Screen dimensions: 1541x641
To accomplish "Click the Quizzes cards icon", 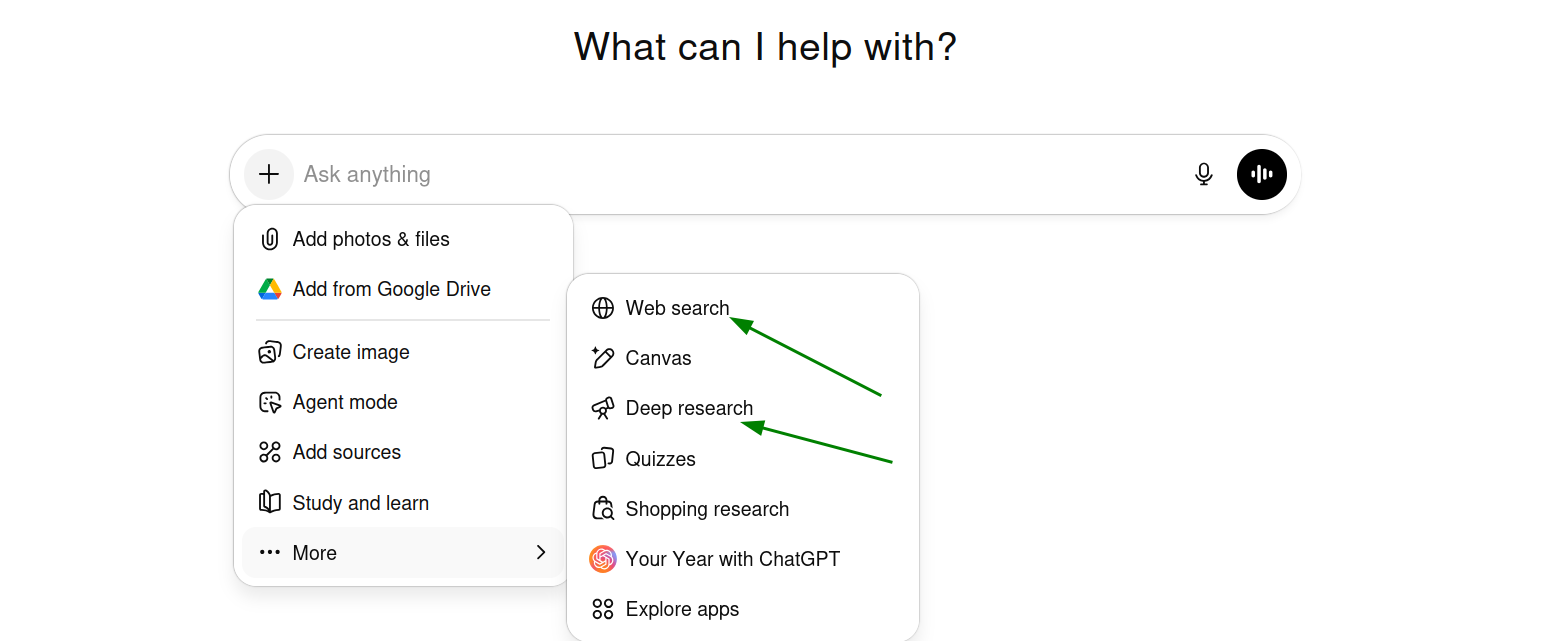I will [603, 458].
